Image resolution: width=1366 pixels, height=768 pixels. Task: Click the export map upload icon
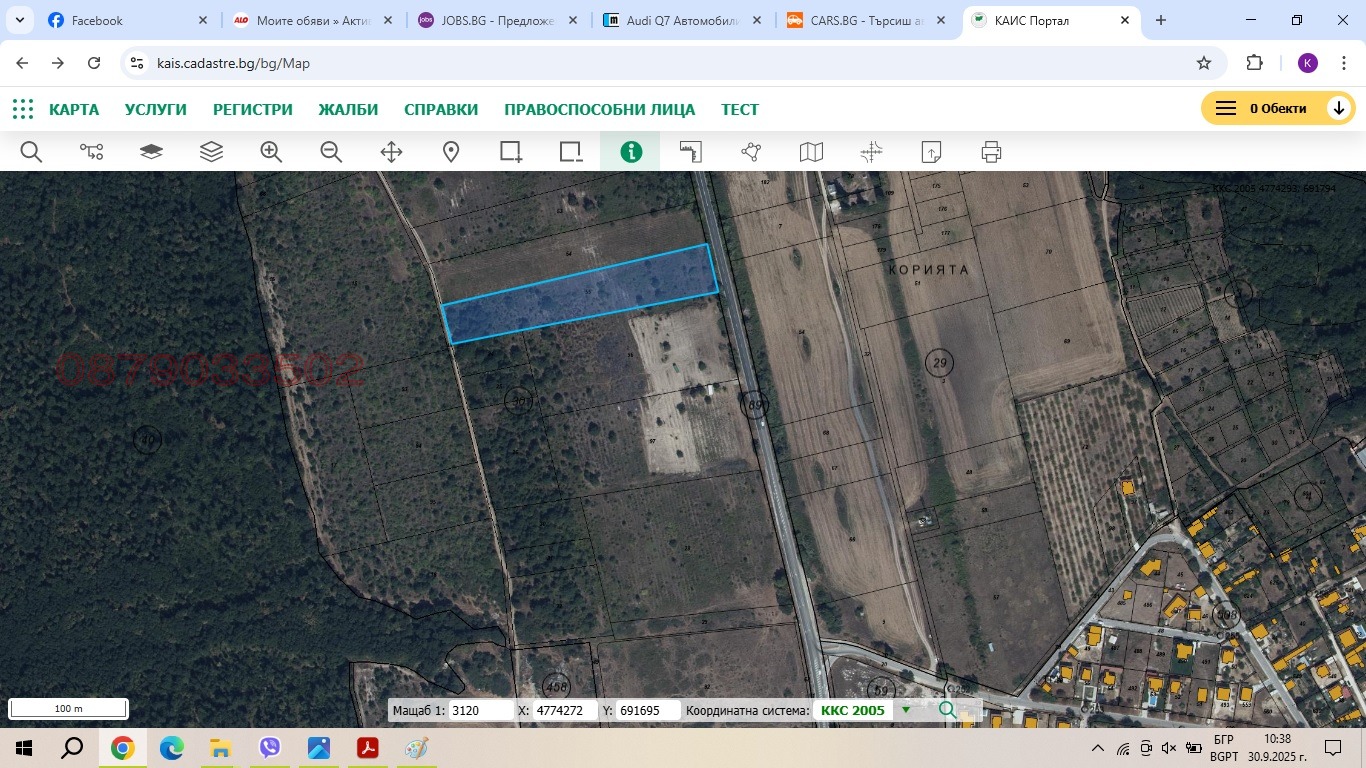click(x=930, y=152)
